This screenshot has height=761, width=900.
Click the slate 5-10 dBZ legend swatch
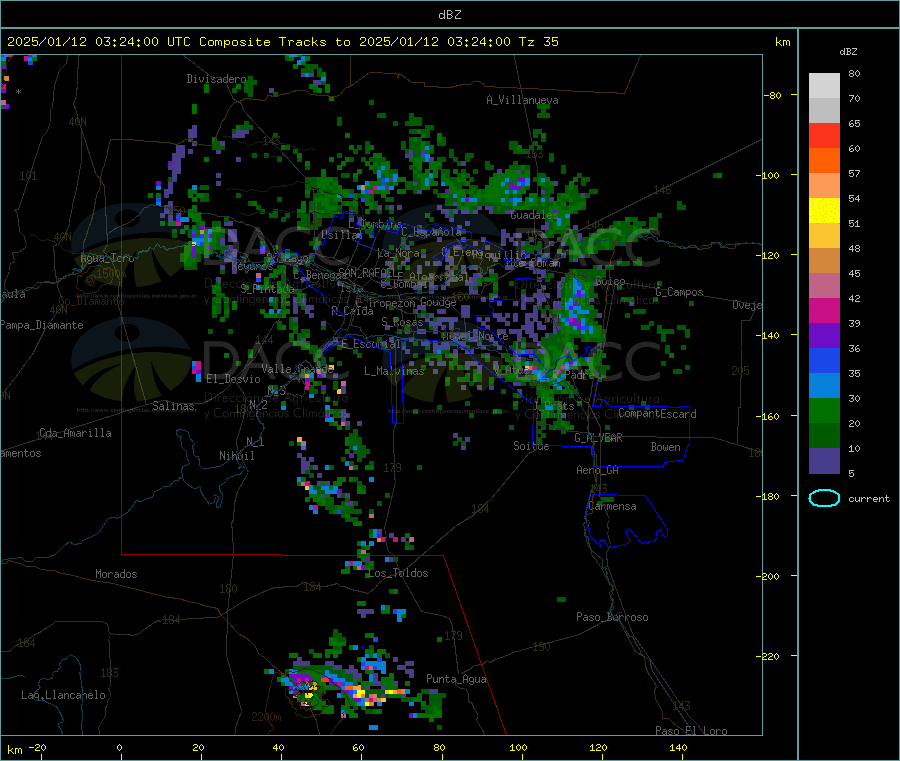(824, 461)
